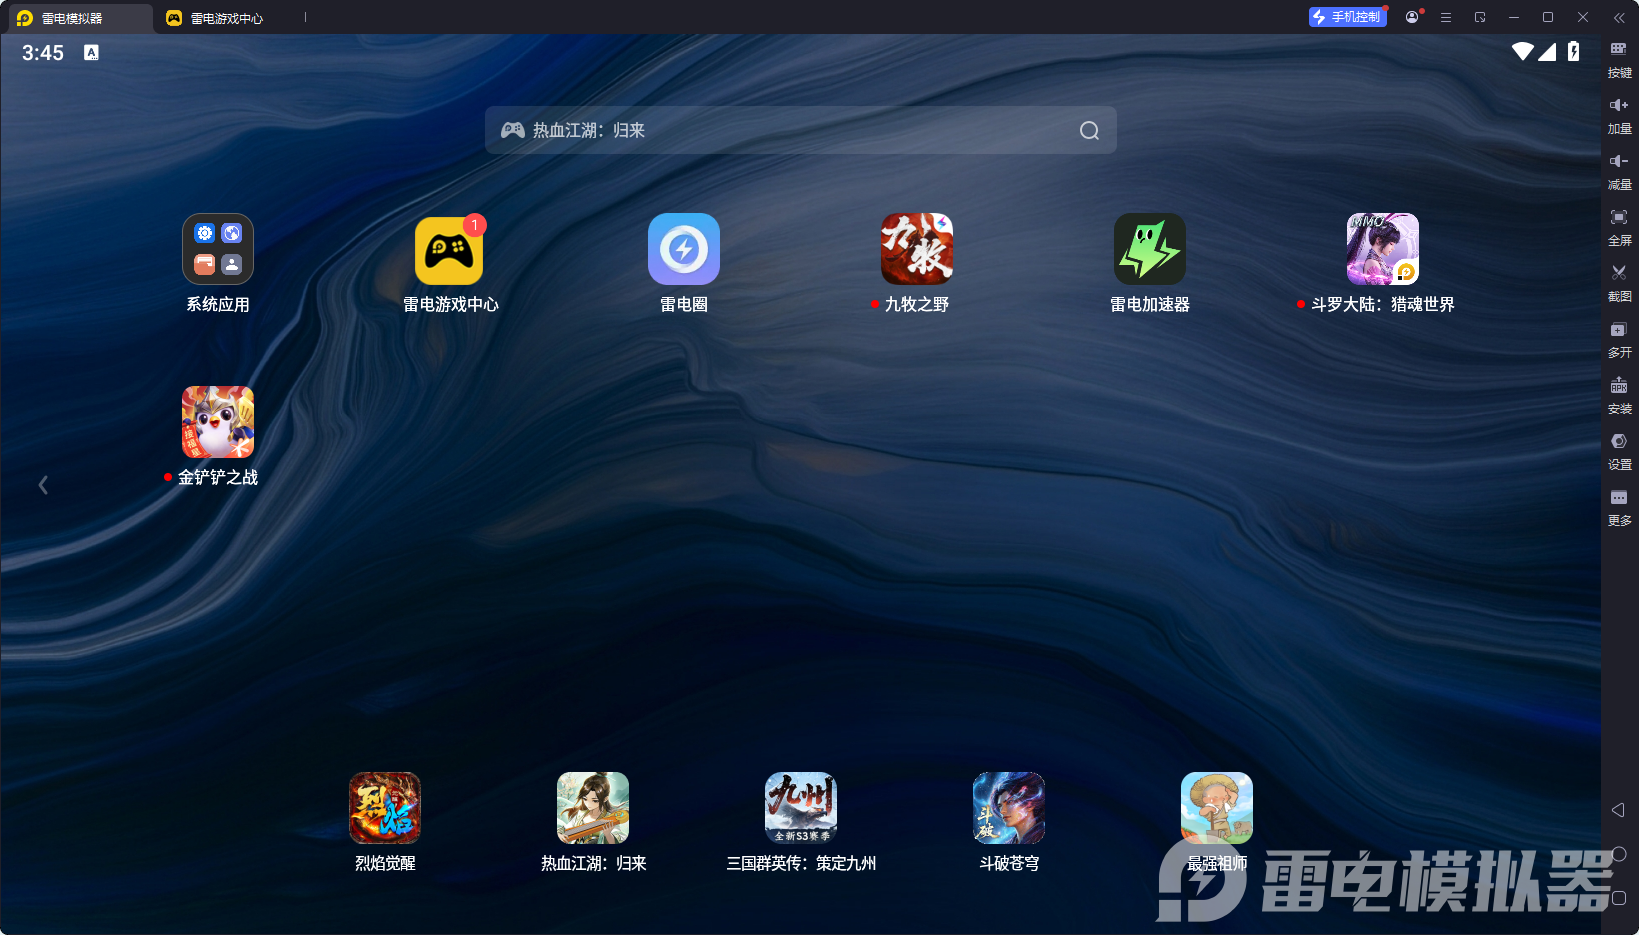This screenshot has width=1639, height=935.
Task: Open emulator 设置 from the sidebar
Action: pyautogui.click(x=1619, y=452)
